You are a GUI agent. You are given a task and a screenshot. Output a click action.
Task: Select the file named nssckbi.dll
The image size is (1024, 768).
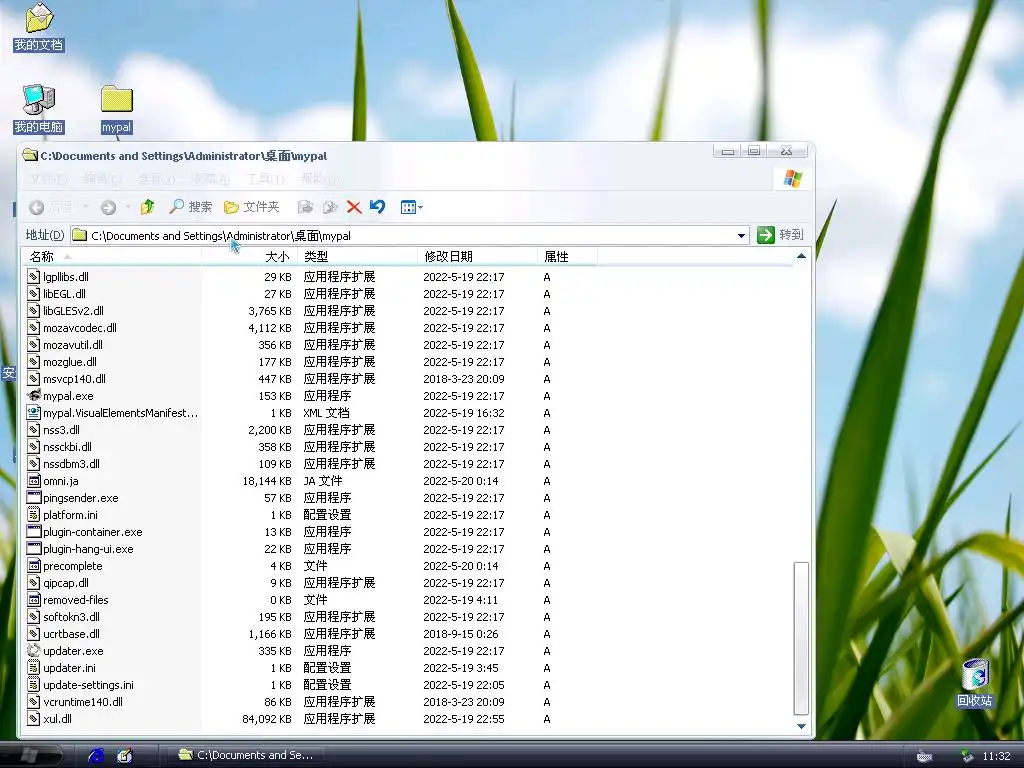coord(67,447)
